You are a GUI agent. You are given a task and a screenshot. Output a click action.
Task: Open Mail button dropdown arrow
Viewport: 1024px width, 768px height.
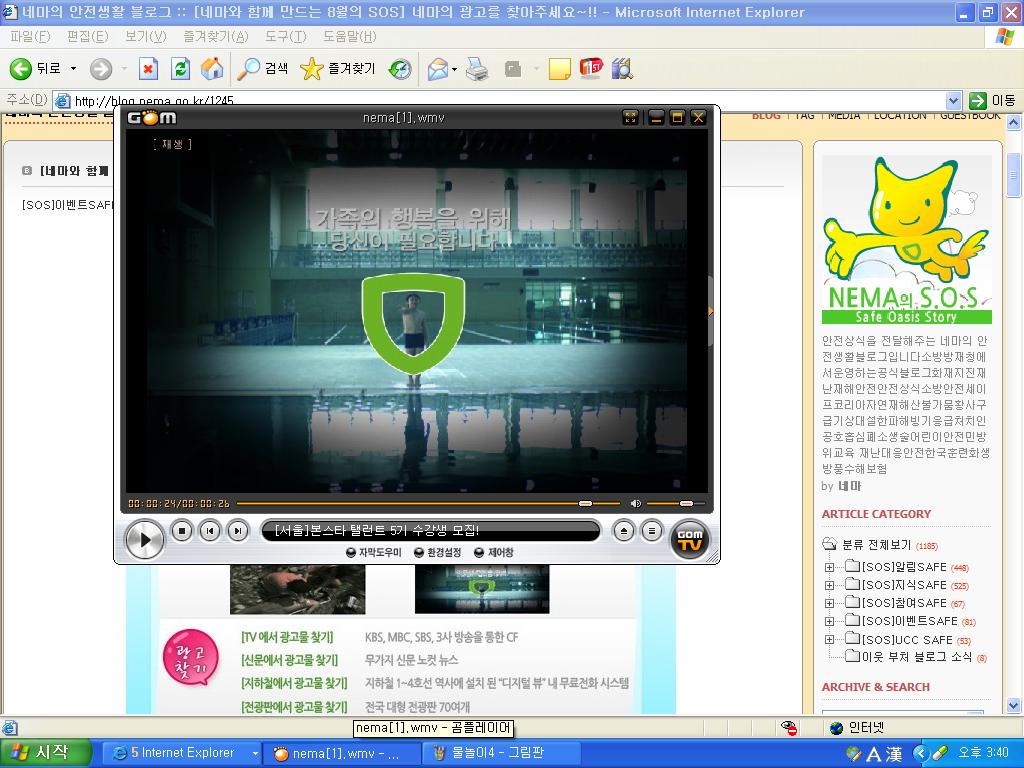(x=454, y=69)
